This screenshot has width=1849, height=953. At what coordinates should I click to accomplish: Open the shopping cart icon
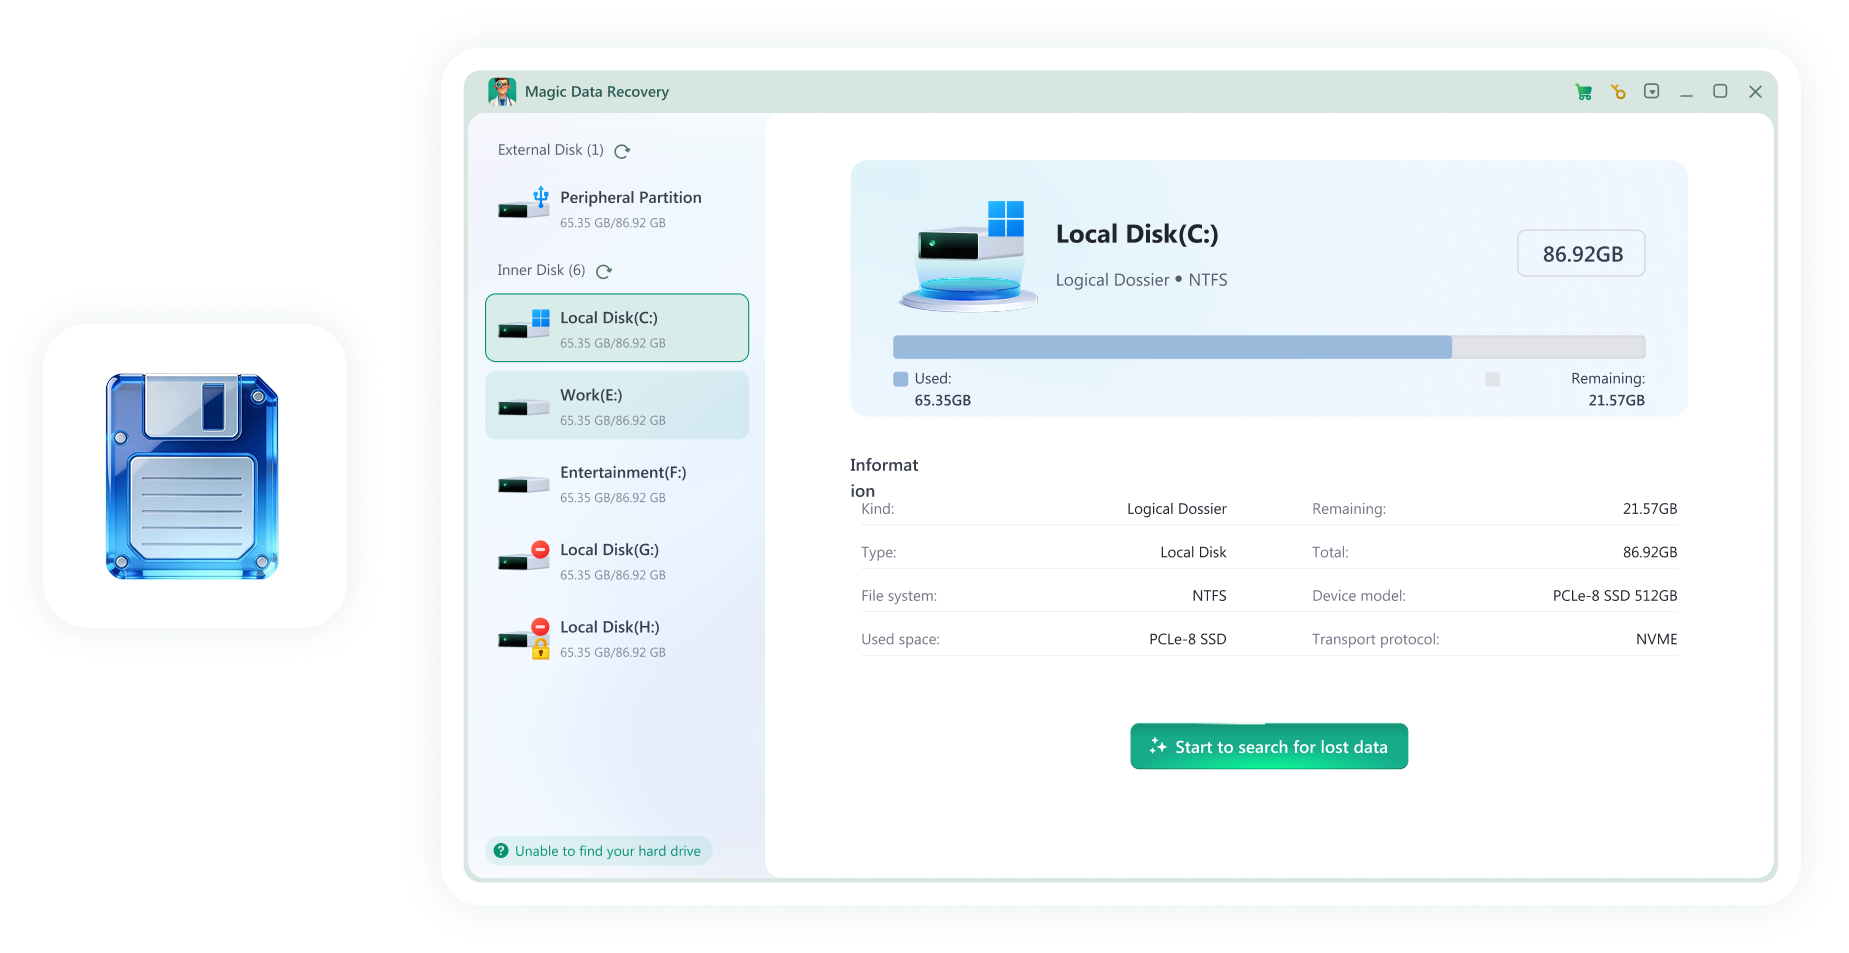(x=1584, y=92)
